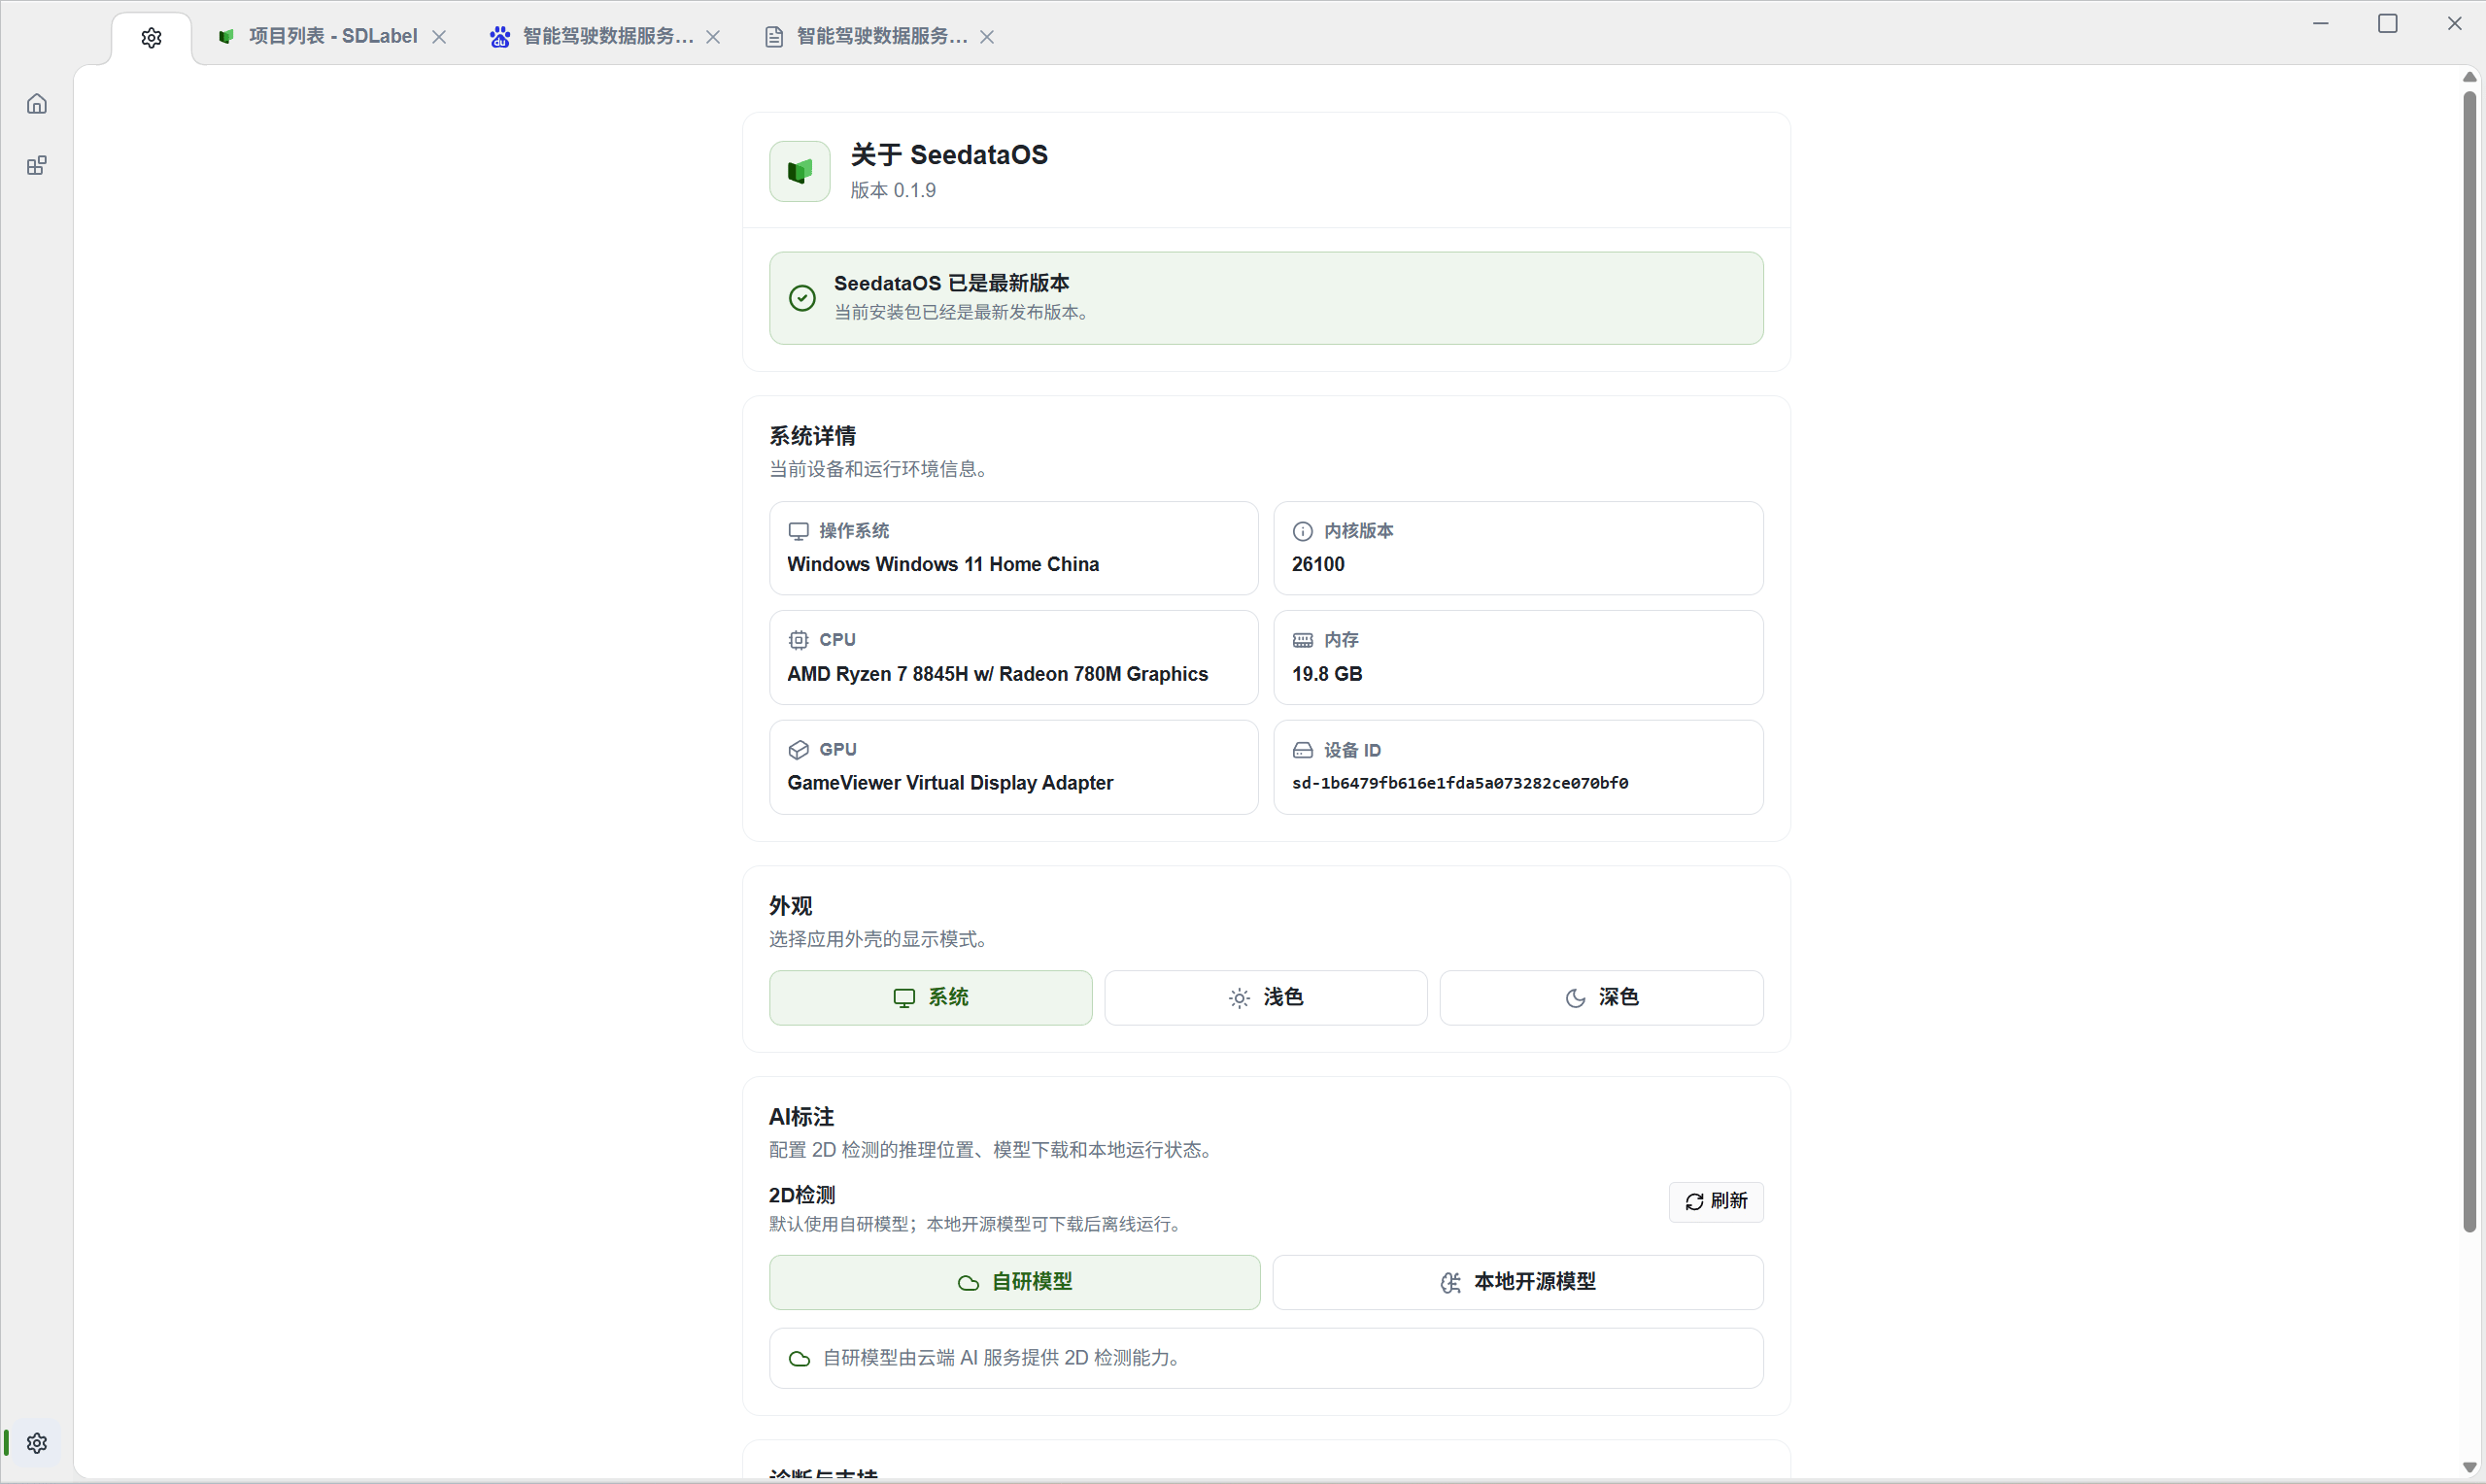Choose 本地开源模型 for 2D detection

[x=1518, y=1282]
